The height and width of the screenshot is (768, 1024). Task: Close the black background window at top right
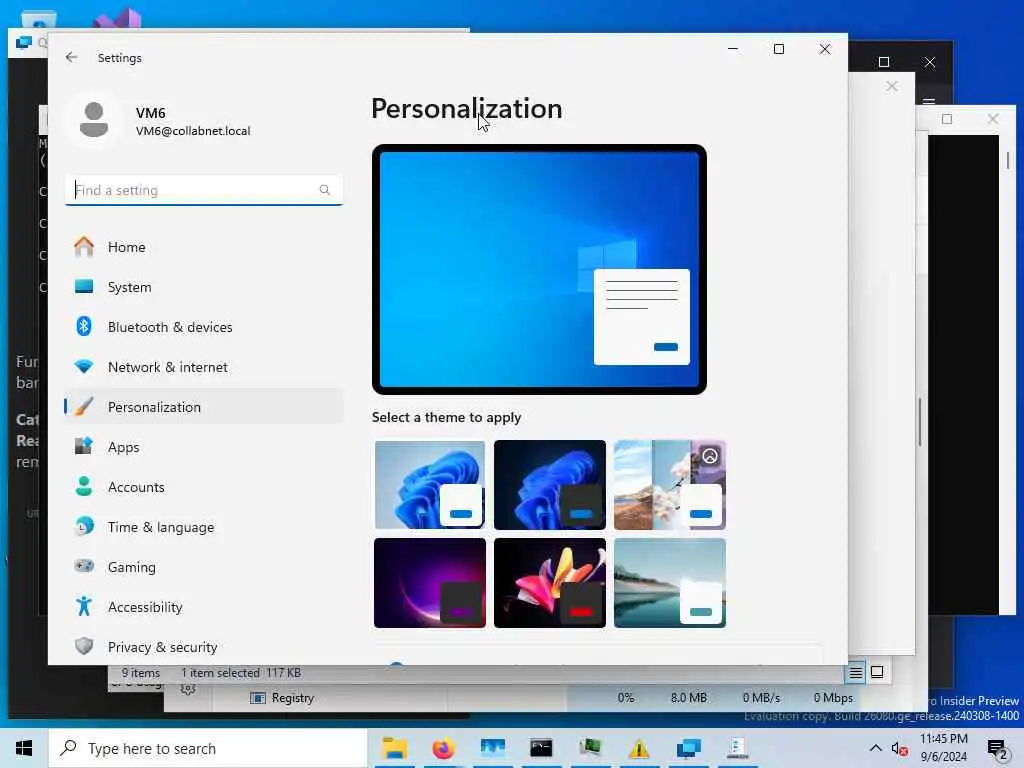[x=930, y=62]
